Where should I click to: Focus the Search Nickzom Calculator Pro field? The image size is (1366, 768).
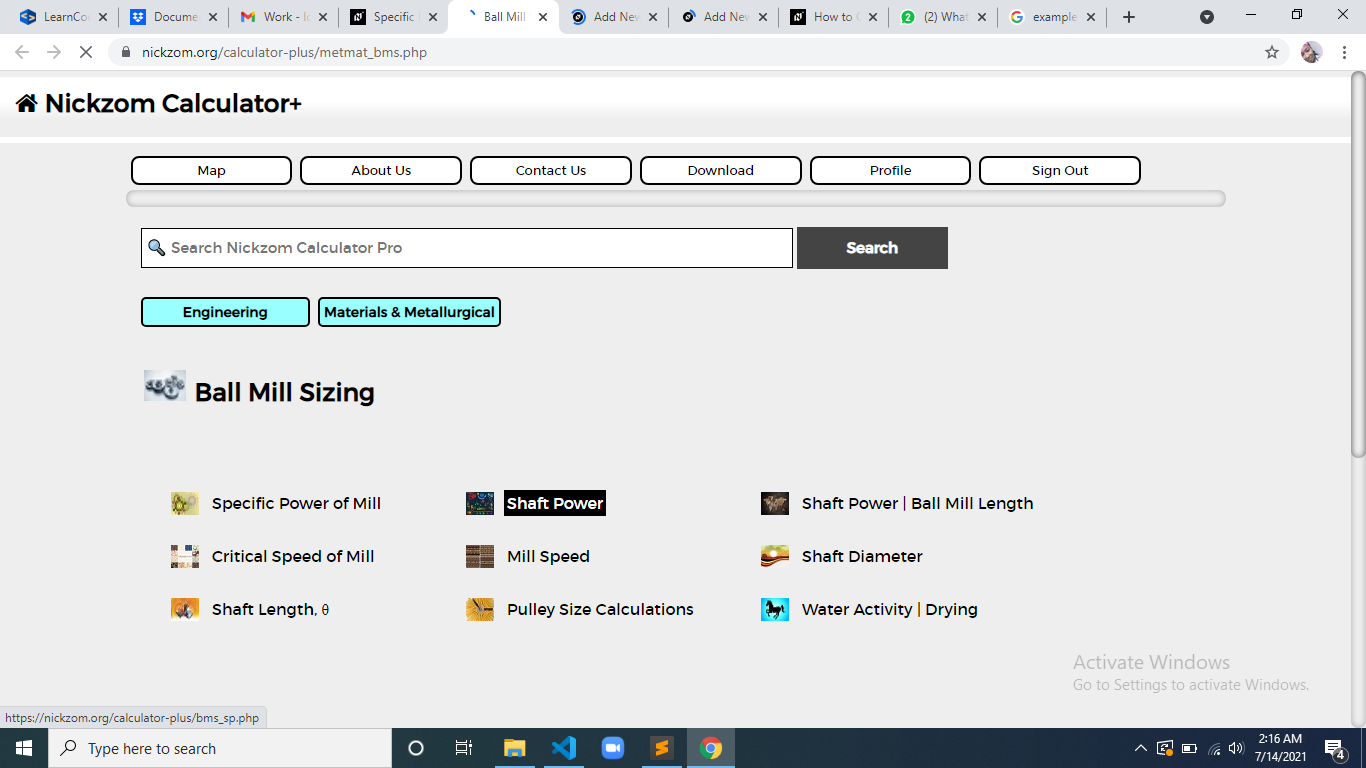point(467,248)
